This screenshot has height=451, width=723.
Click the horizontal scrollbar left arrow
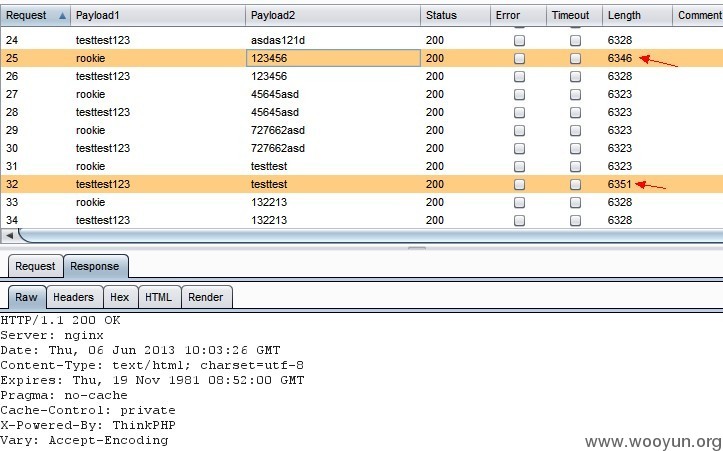tap(9, 236)
